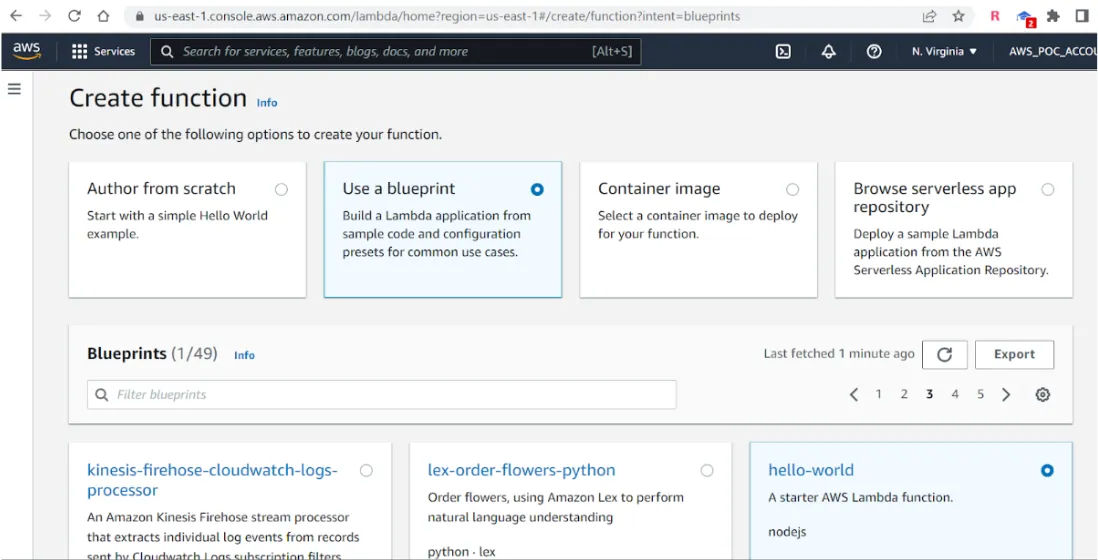
Task: Launch AWS CloudShell terminal icon
Action: point(784,51)
